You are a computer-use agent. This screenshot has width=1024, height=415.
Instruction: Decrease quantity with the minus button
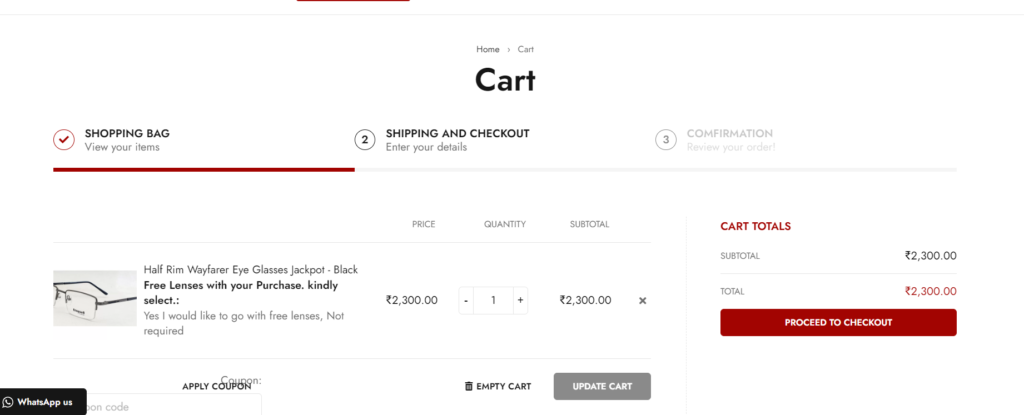coord(466,300)
